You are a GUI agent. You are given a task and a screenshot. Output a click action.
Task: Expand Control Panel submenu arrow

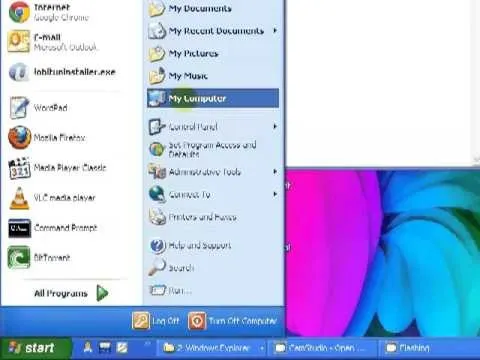tap(275, 126)
